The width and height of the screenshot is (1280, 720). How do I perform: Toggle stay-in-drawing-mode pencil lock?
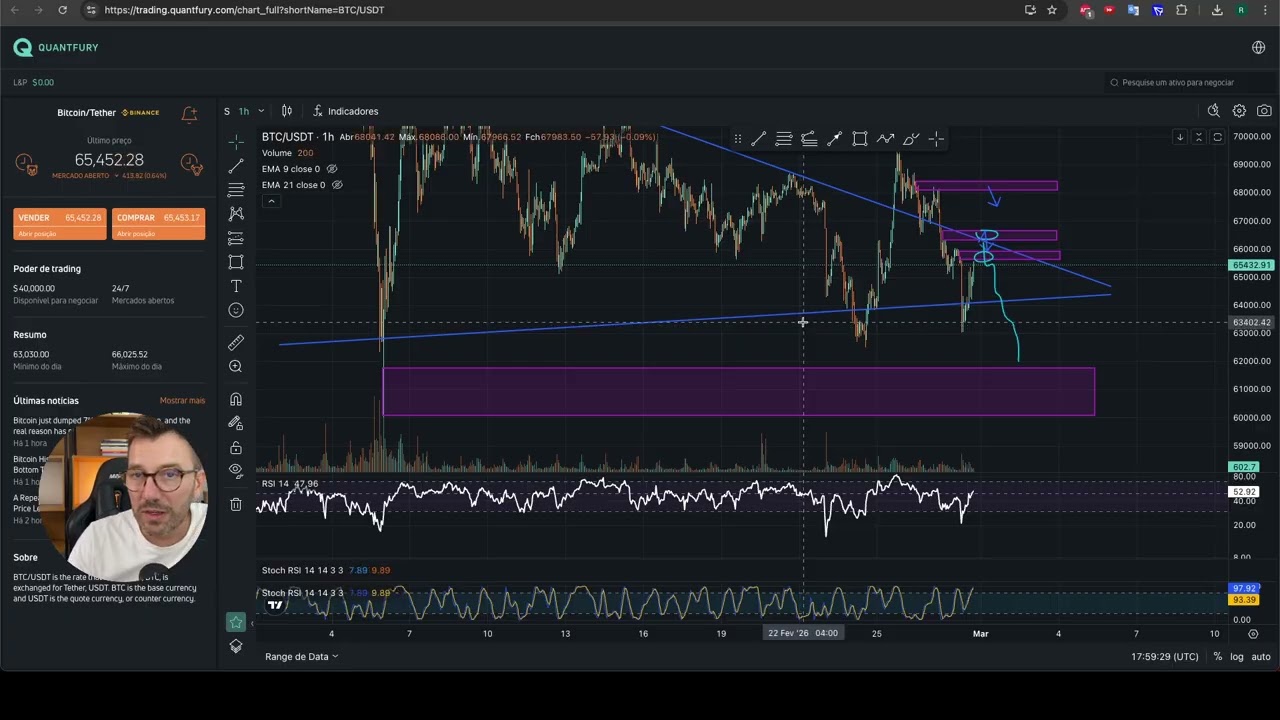236,423
